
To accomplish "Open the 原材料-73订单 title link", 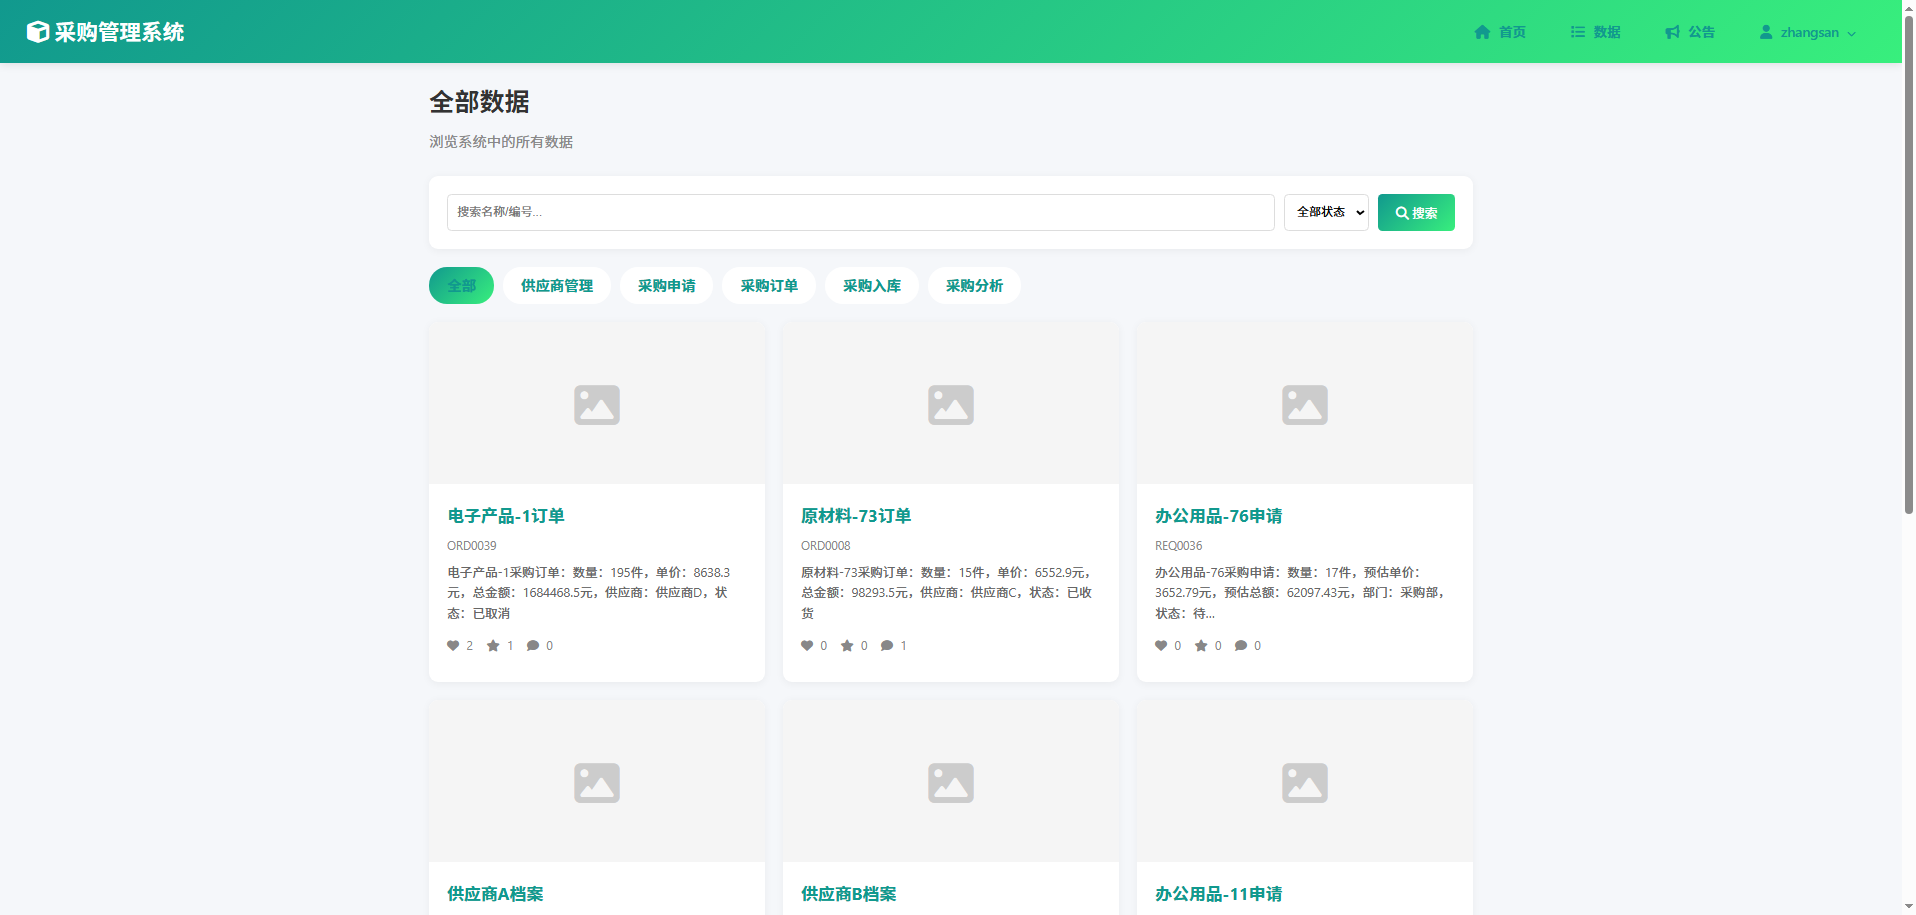I will (856, 516).
